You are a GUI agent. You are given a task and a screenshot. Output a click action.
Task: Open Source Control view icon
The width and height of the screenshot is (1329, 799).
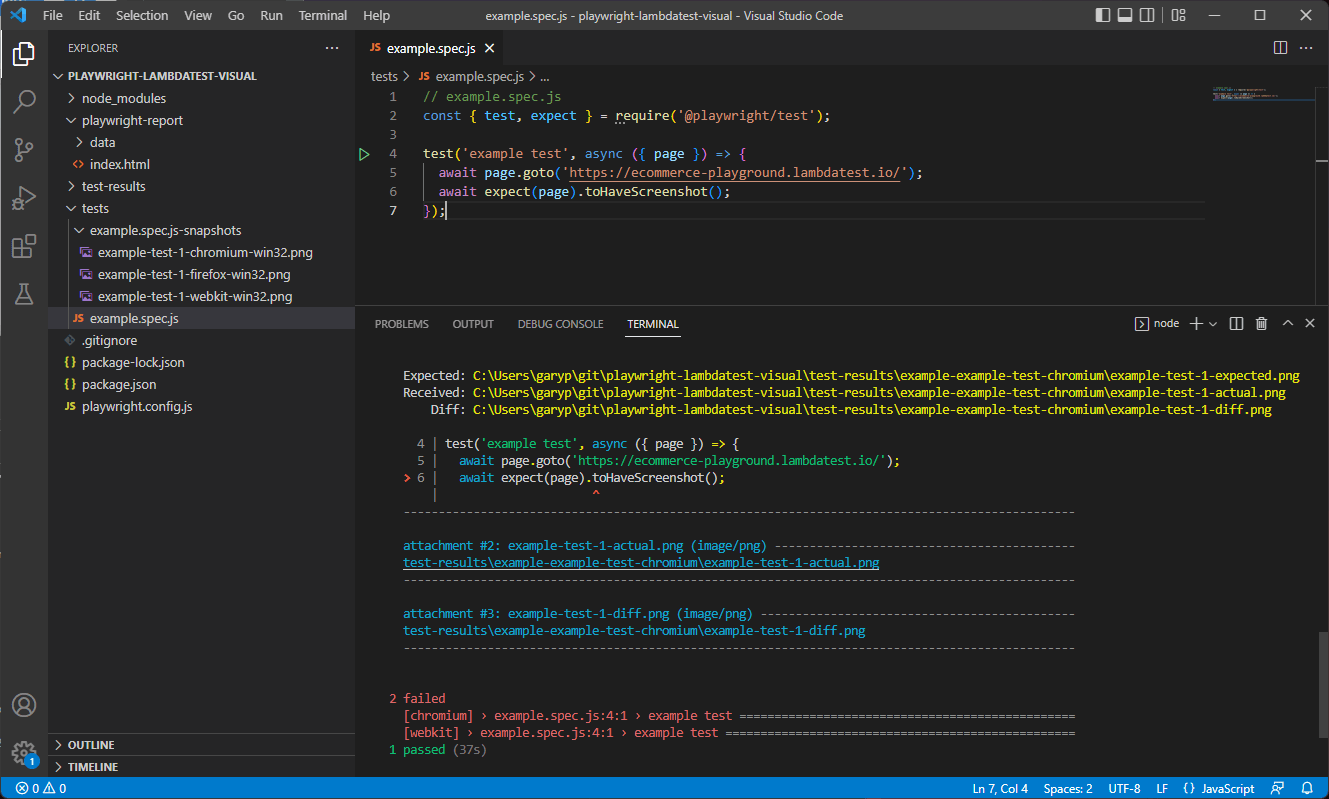point(24,150)
